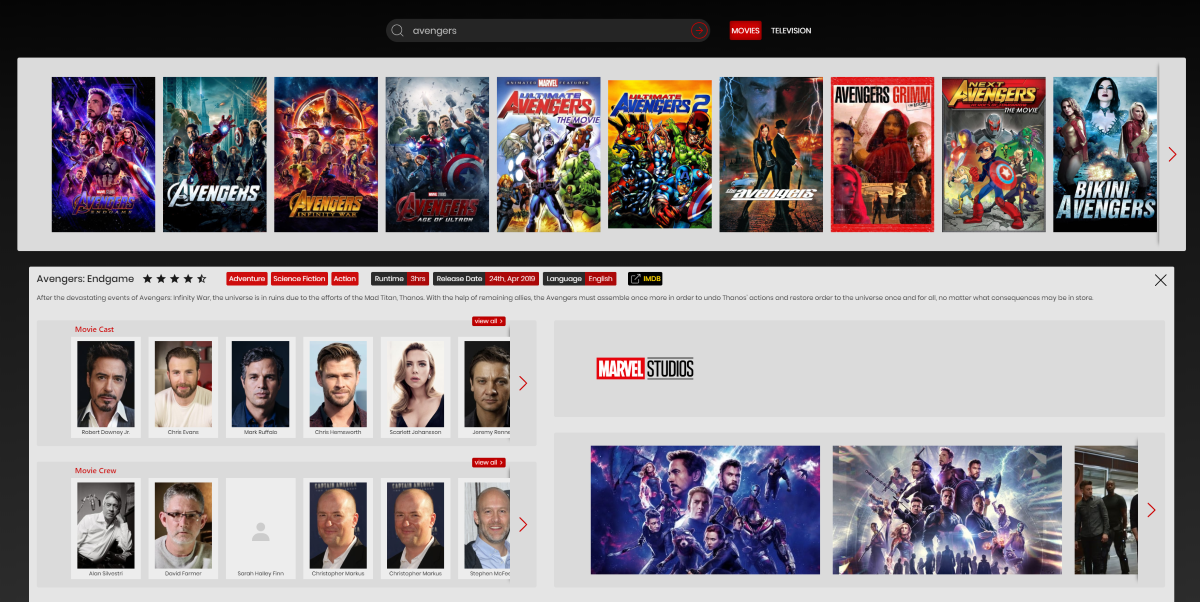This screenshot has width=1200, height=602.
Task: Open the Avengers Grimm poster
Action: pyautogui.click(x=883, y=154)
